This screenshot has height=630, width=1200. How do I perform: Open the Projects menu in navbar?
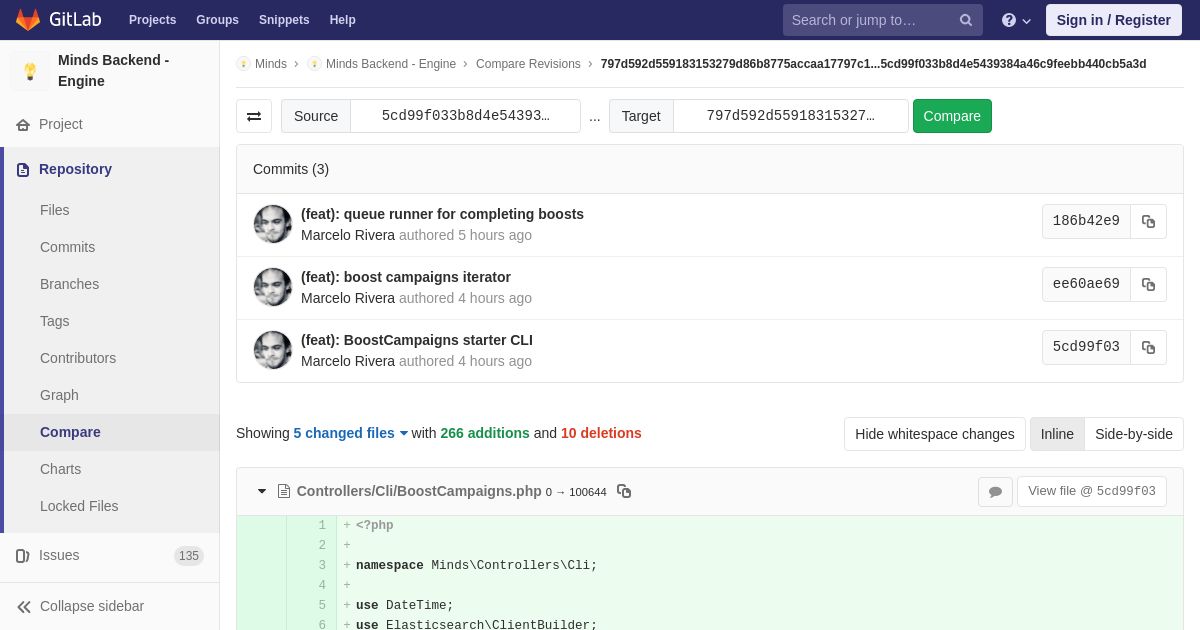coord(152,20)
